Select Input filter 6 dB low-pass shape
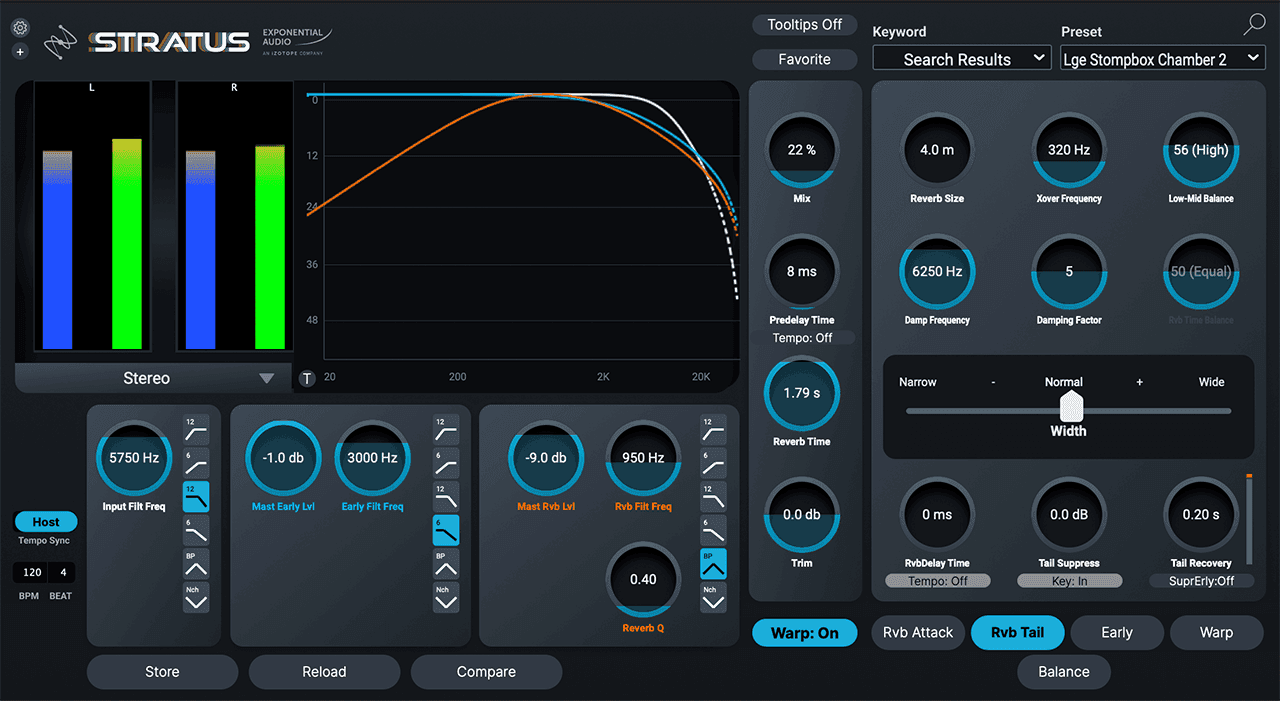The width and height of the screenshot is (1280, 701). click(196, 530)
